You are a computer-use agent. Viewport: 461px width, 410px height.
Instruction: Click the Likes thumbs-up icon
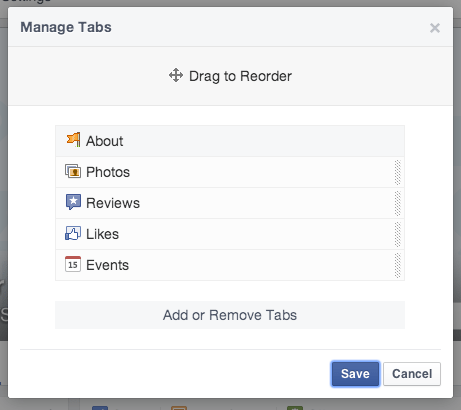pos(73,233)
